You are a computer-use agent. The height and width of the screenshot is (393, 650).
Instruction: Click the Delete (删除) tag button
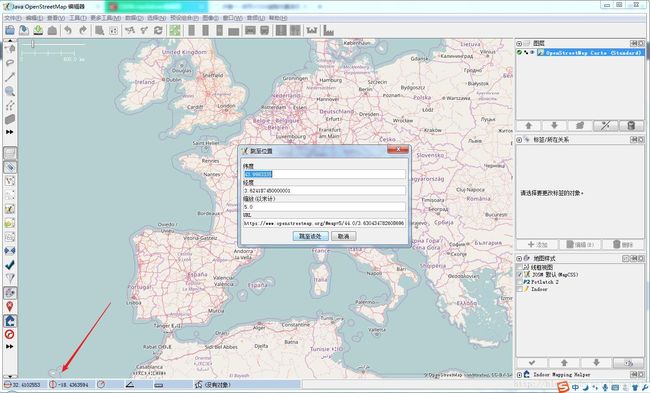pyautogui.click(x=623, y=245)
